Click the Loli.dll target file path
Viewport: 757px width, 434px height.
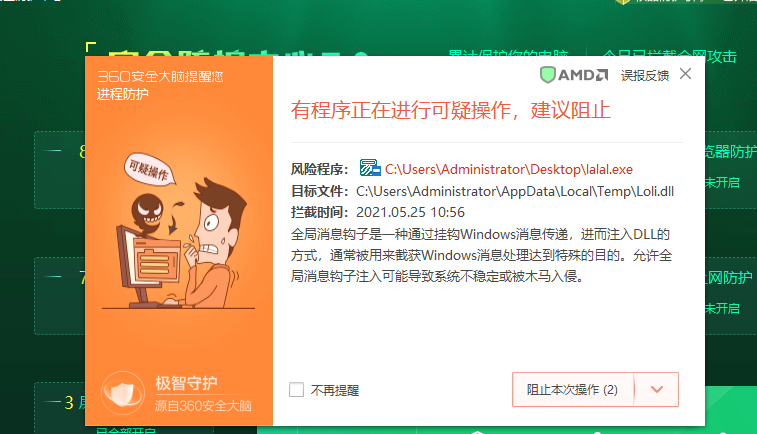coord(515,192)
